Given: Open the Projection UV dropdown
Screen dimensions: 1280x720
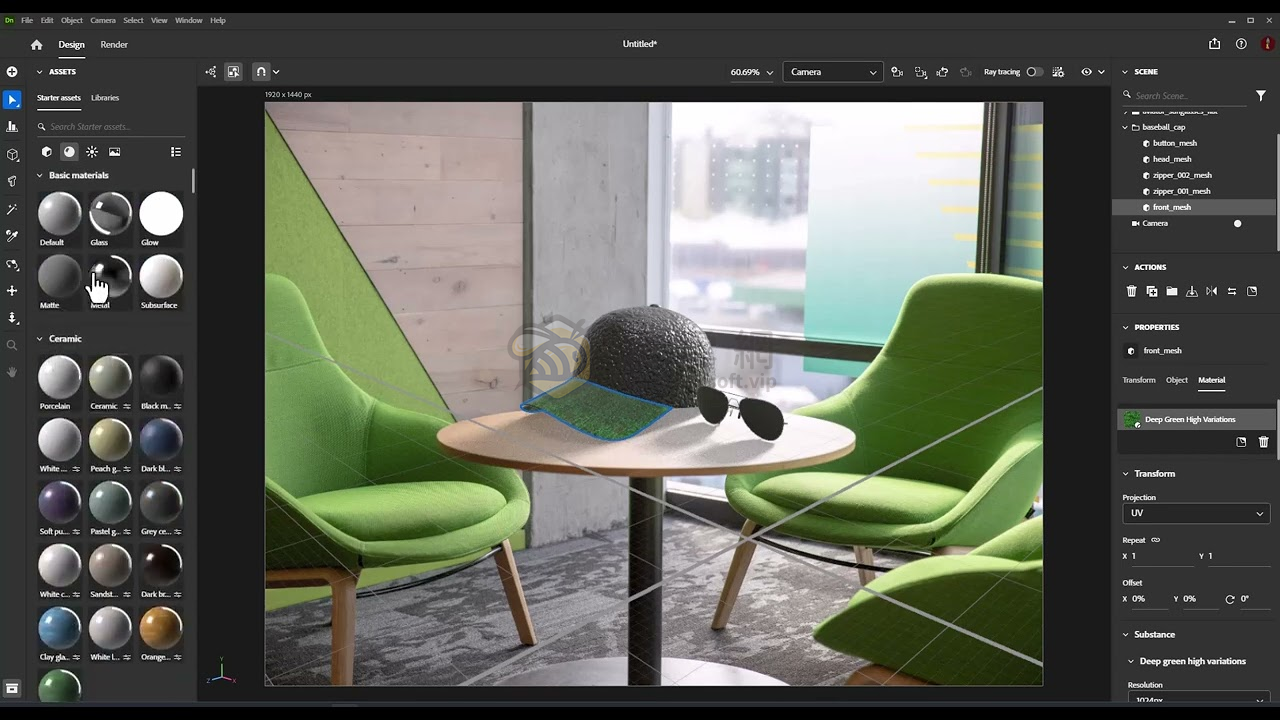Looking at the screenshot, I should click(1196, 513).
